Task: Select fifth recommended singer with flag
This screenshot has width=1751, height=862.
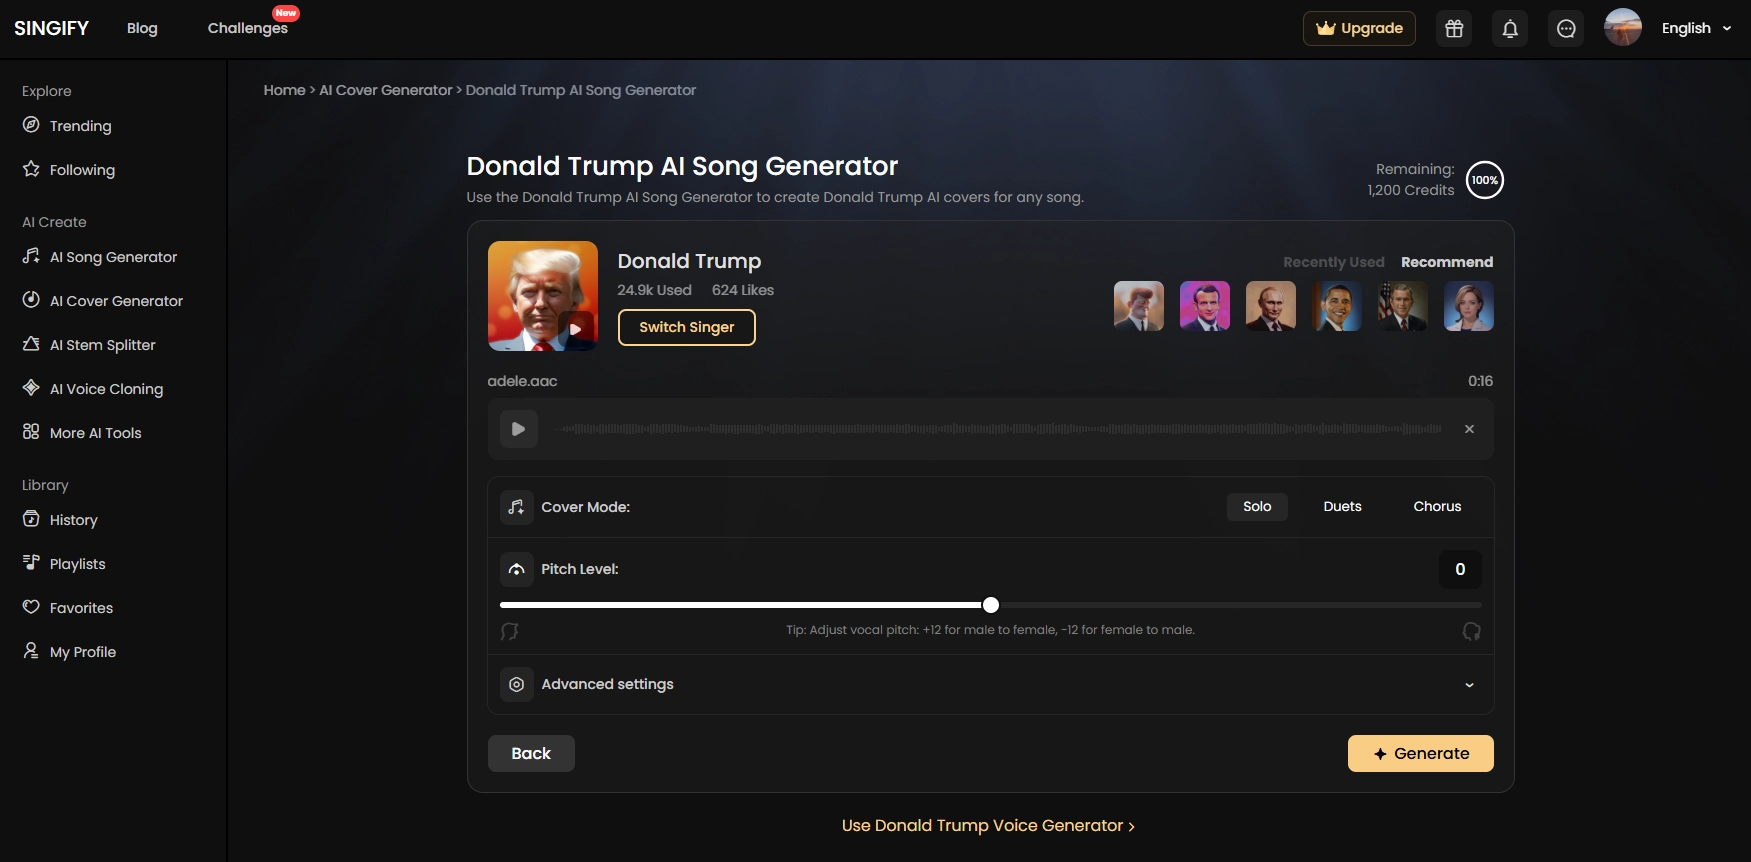Action: (1403, 306)
